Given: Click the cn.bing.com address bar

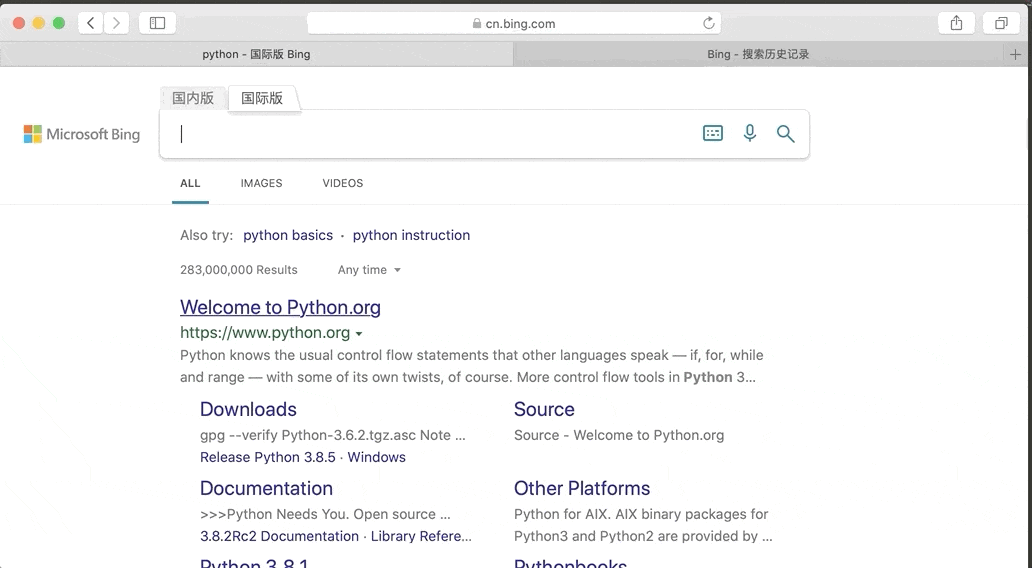Looking at the screenshot, I should coord(514,23).
